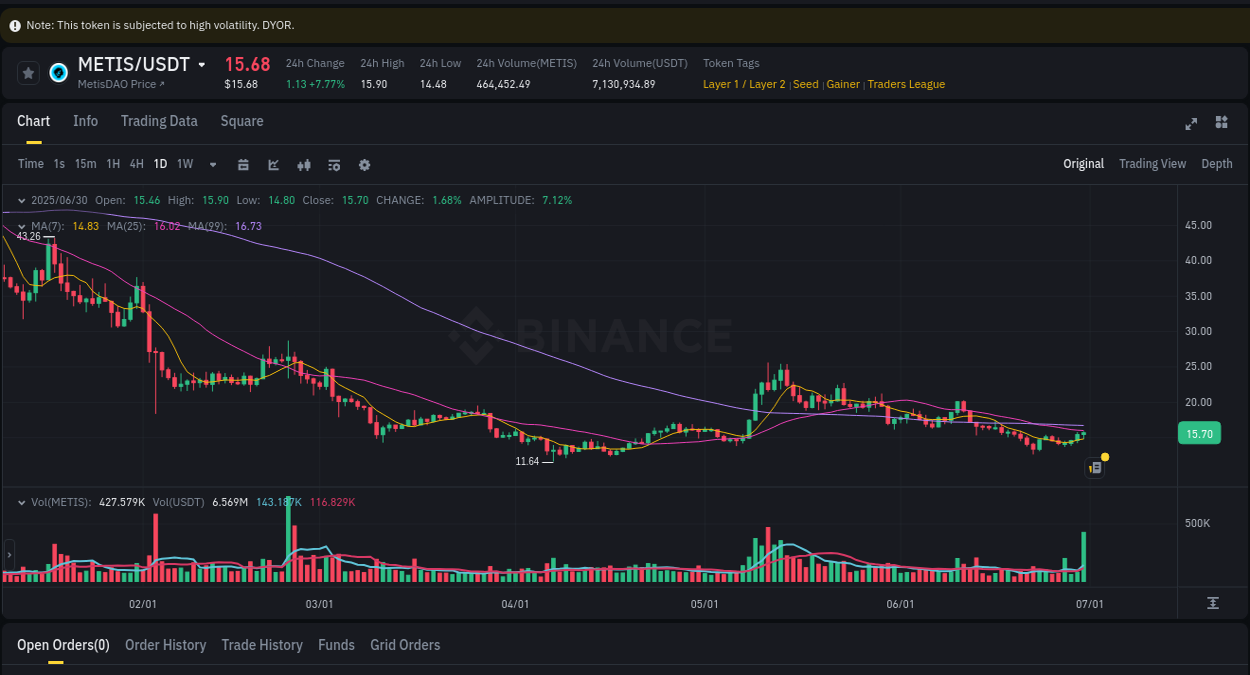1250x675 pixels.
Task: Select the chart drawing/edit icon
Action: coord(273,164)
